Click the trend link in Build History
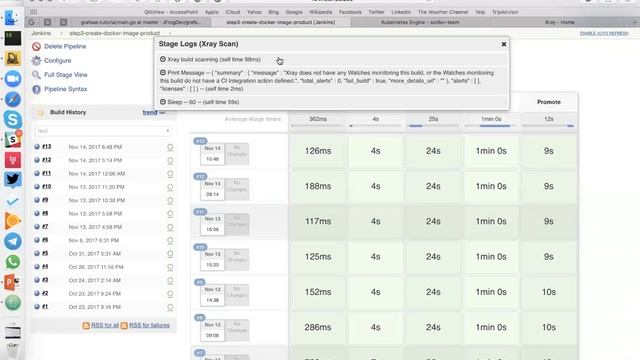This screenshot has width=640, height=360. coord(150,112)
